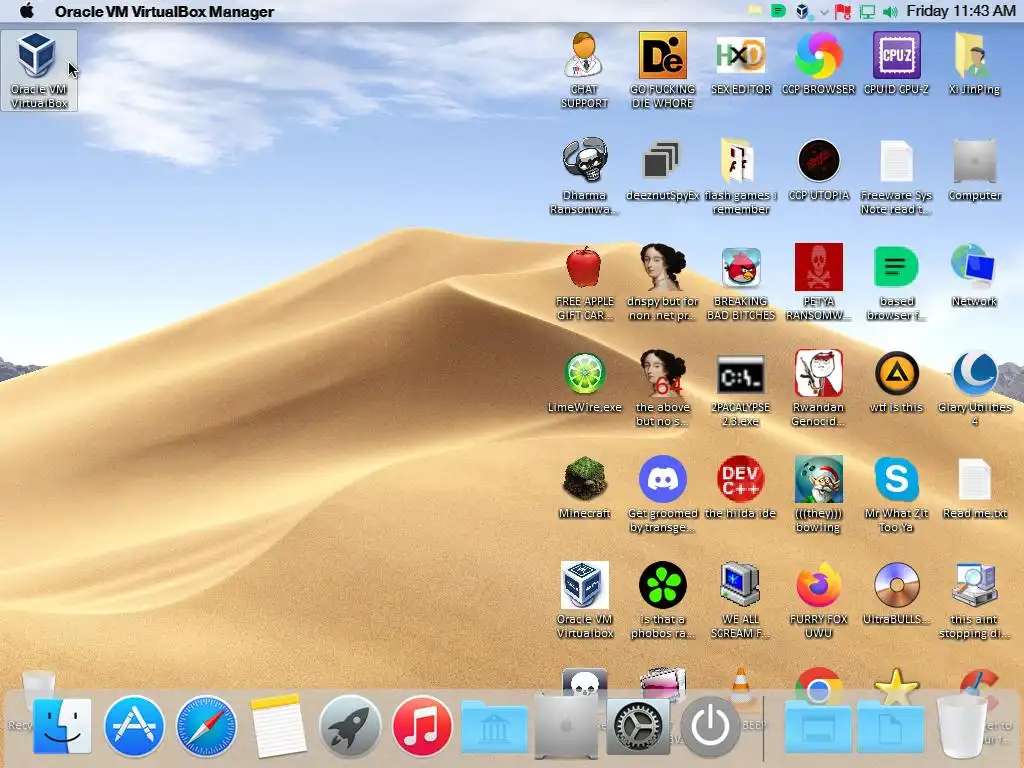Screen dimensions: 1024x768
Task: Launch App Store from the dock
Action: (x=134, y=726)
